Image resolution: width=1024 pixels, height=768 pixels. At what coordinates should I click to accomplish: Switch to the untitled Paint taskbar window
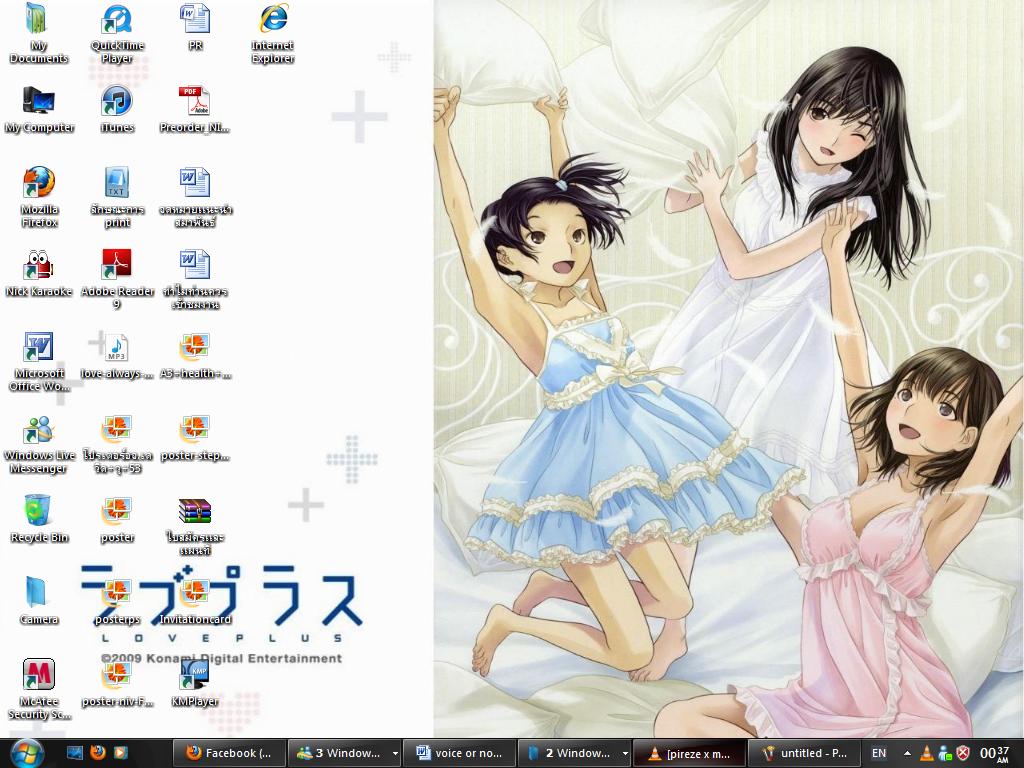point(804,753)
